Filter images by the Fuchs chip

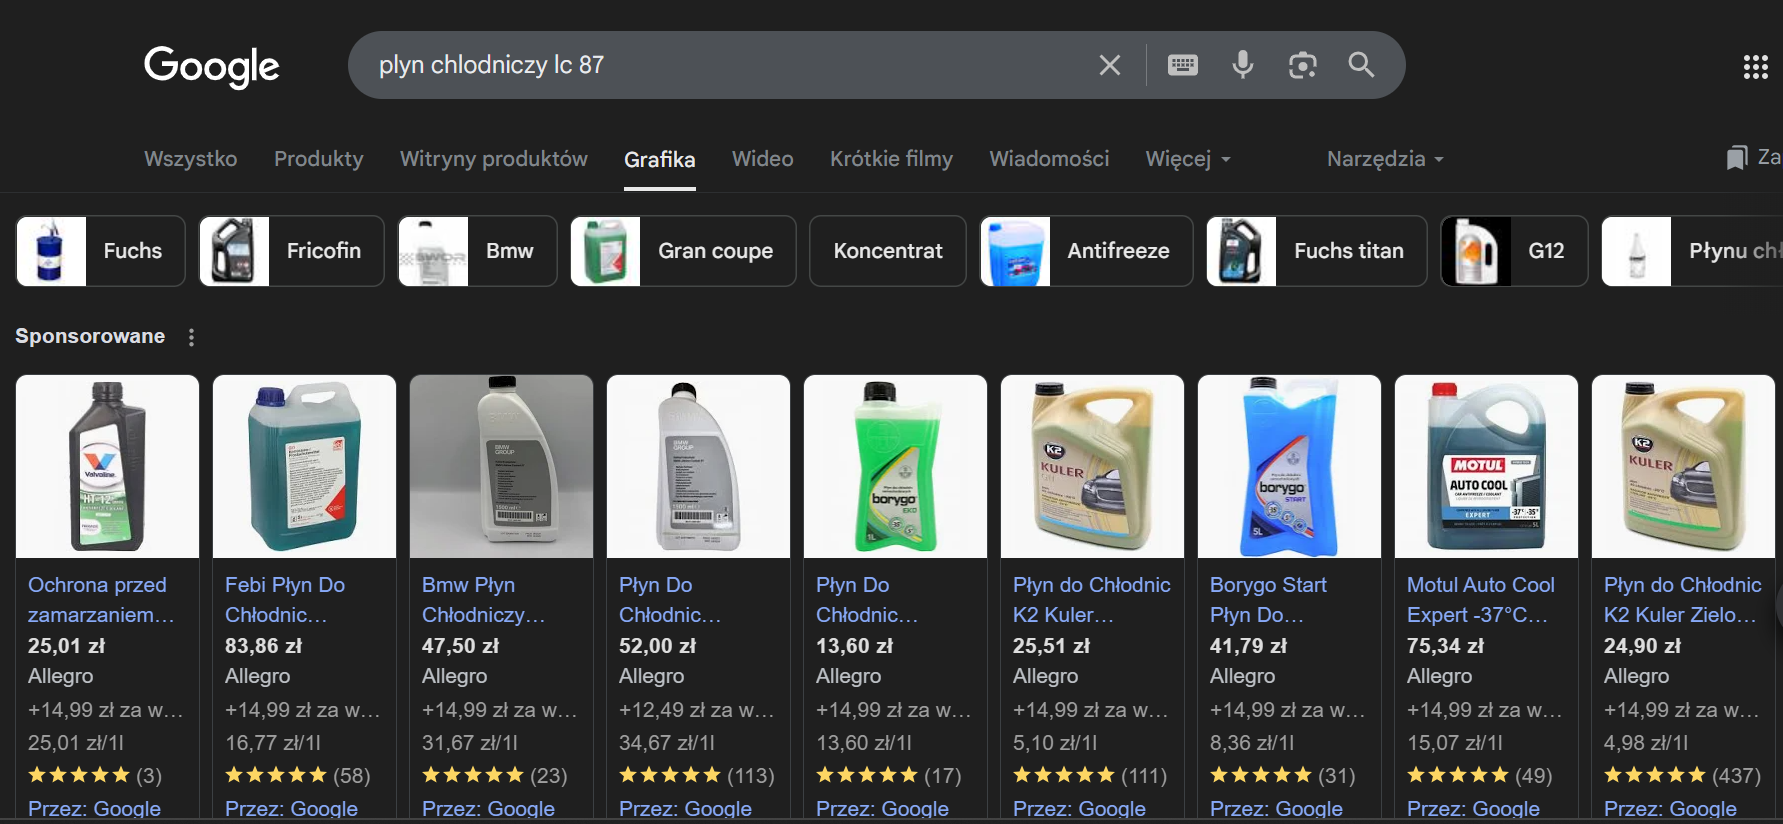101,251
